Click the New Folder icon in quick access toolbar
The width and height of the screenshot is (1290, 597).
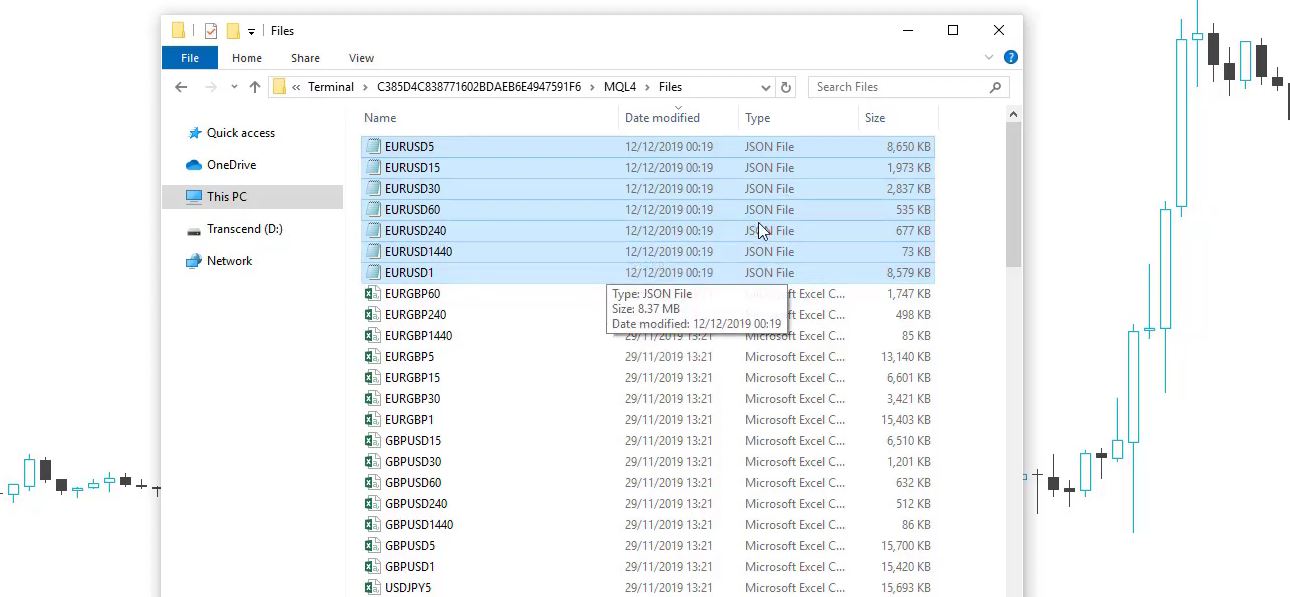233,30
